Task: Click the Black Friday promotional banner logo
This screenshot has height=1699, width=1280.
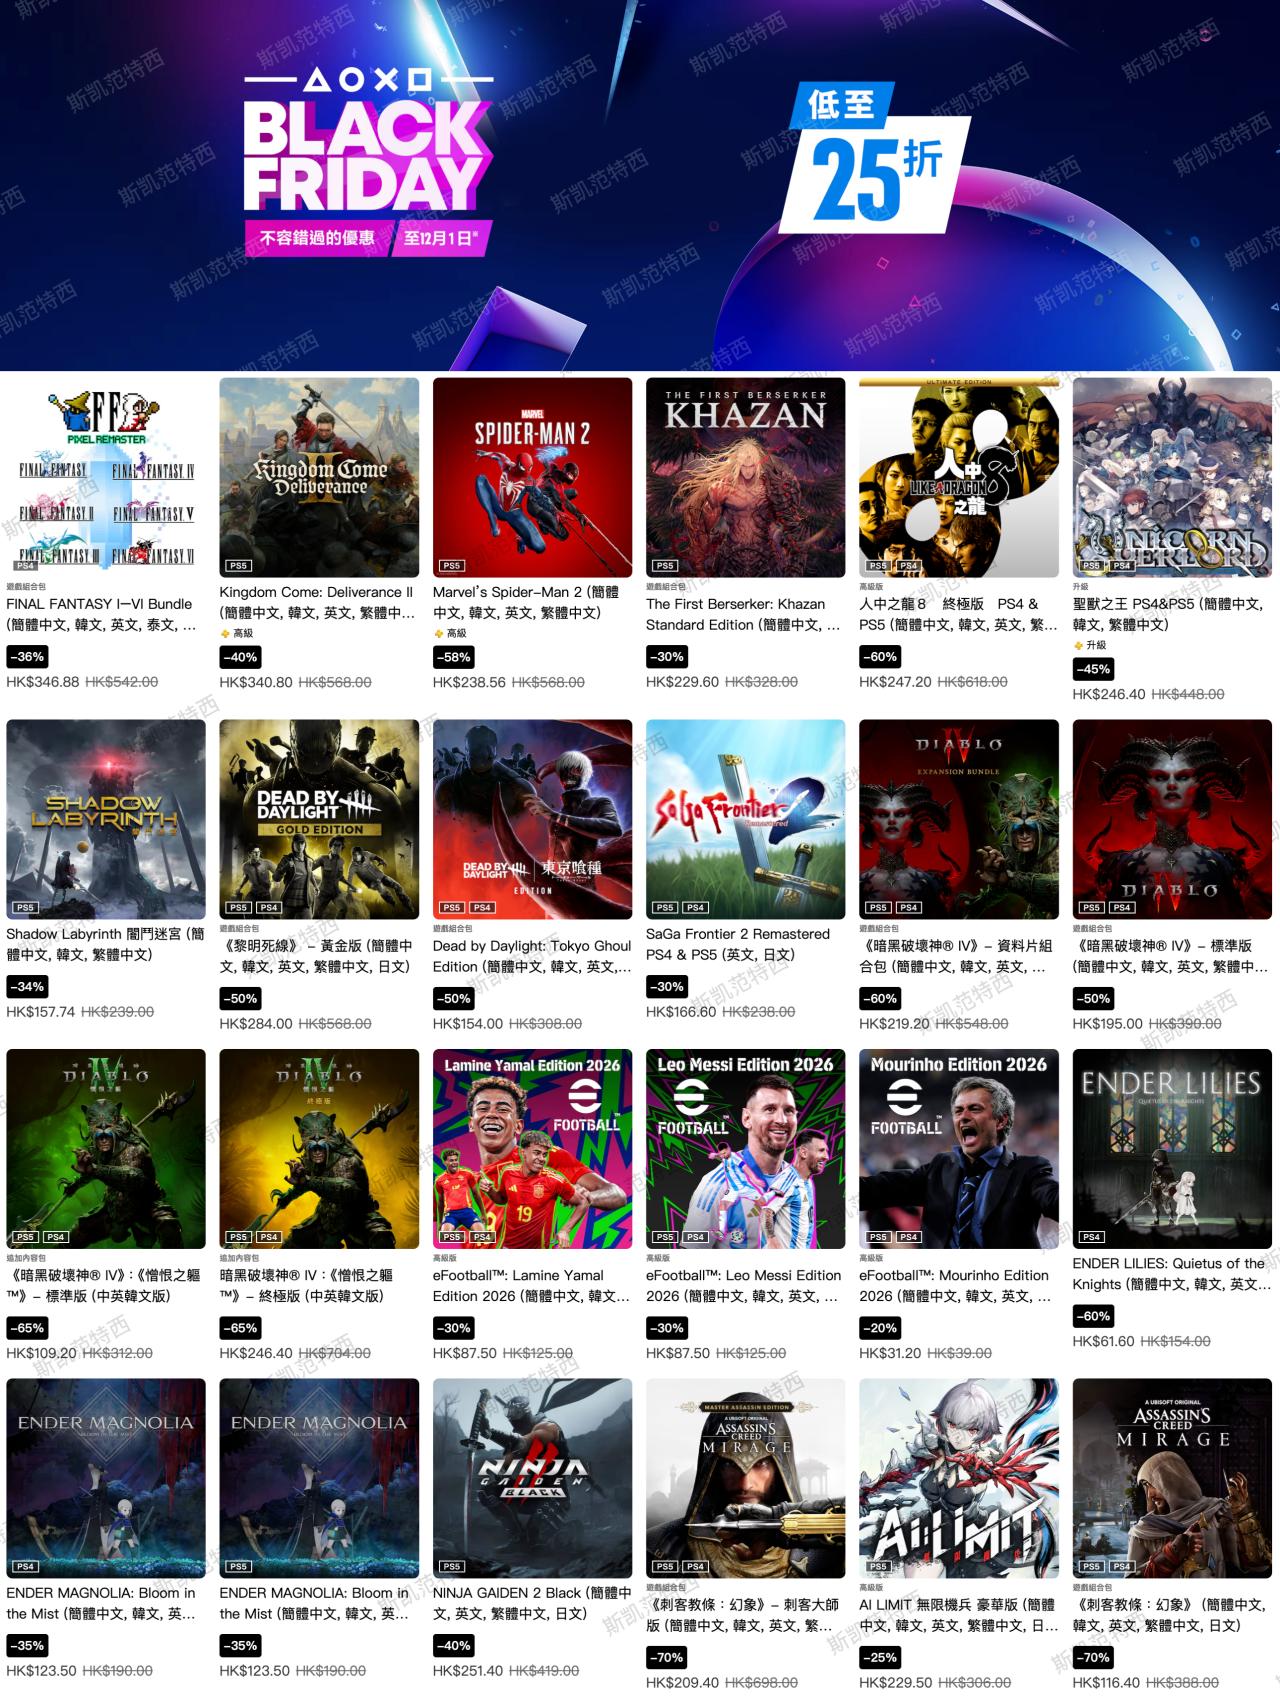Action: [x=367, y=160]
